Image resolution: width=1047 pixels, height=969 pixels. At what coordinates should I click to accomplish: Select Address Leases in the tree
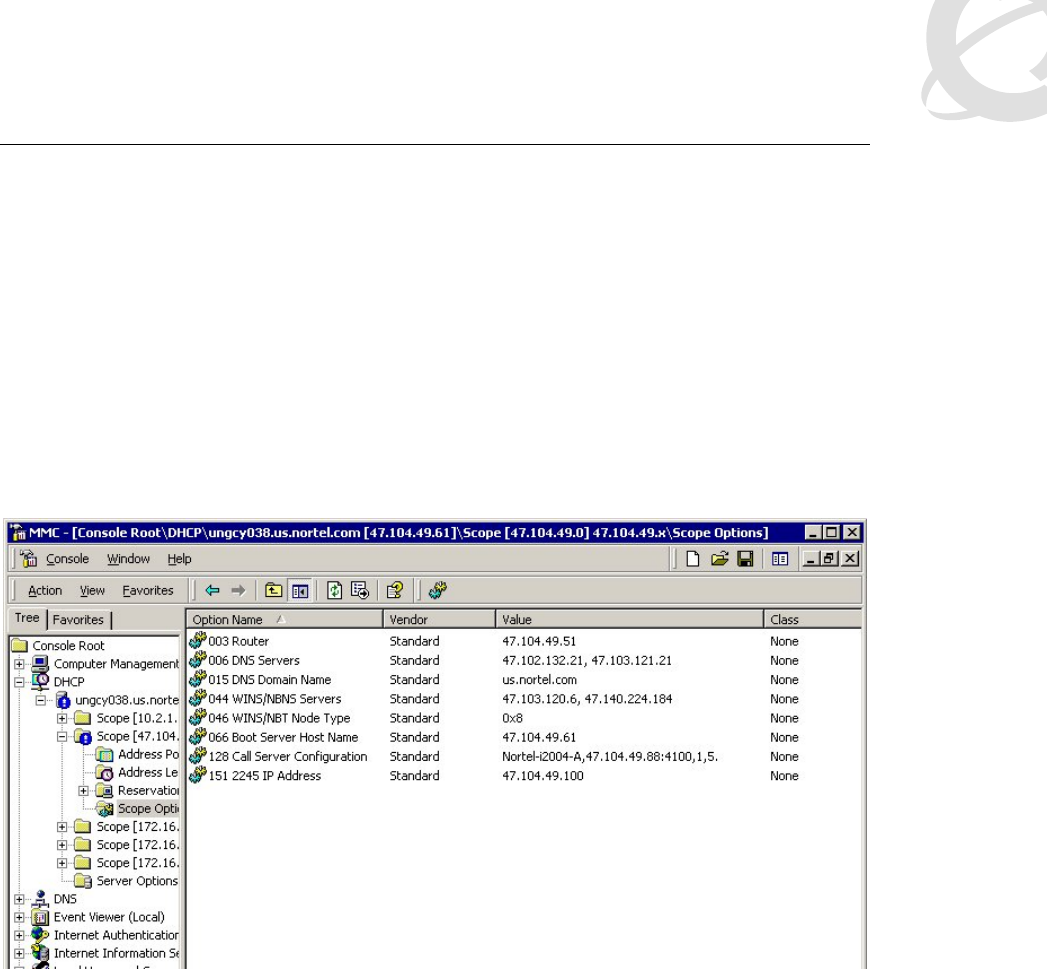(x=148, y=772)
